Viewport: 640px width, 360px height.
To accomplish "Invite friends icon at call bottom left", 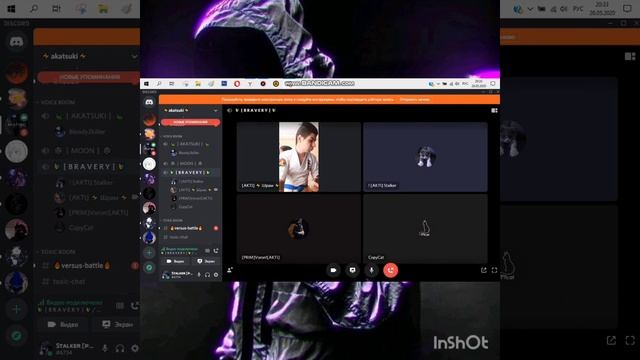I will coord(230,270).
